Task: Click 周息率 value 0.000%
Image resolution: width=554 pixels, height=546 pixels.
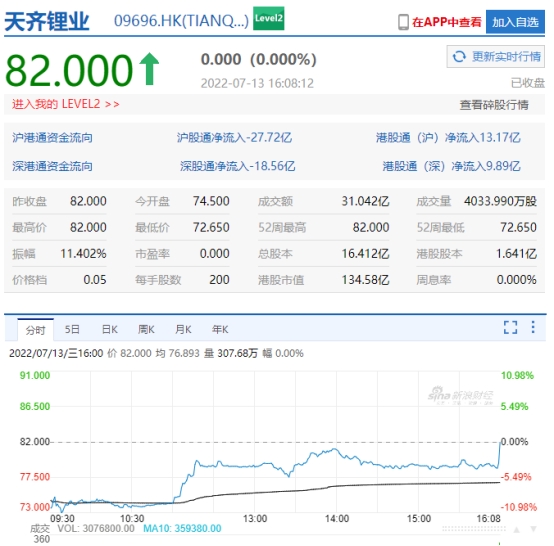Action: (517, 280)
